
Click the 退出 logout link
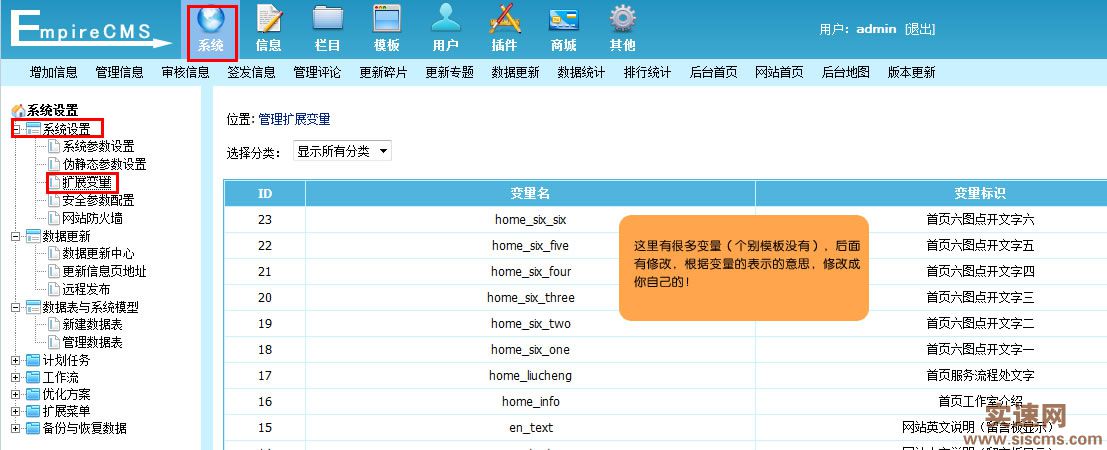pos(919,29)
